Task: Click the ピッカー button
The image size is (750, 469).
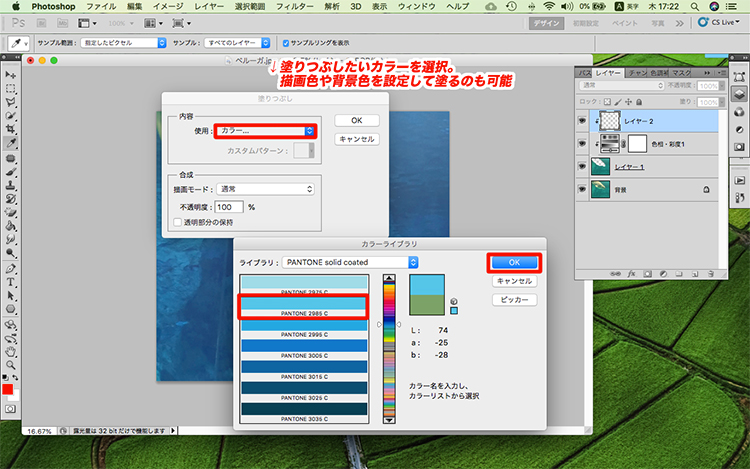Action: [515, 299]
